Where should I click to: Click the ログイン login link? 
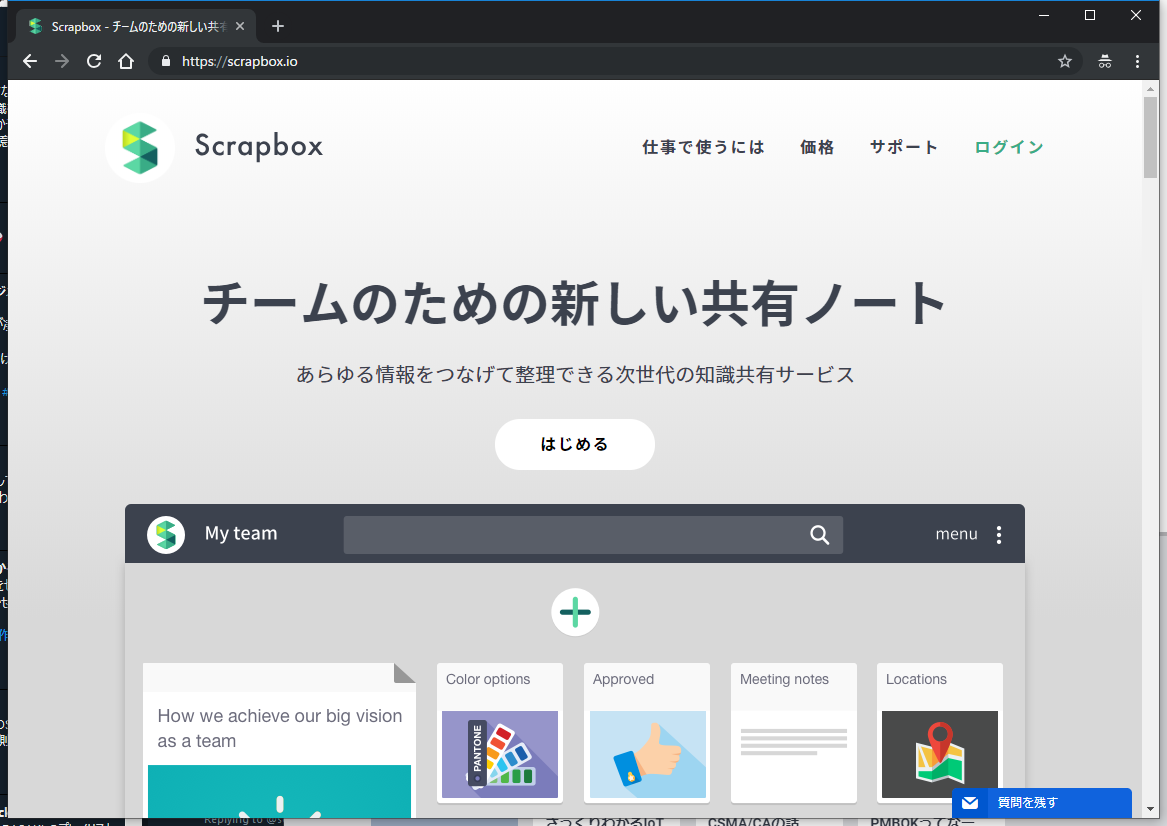[1009, 147]
